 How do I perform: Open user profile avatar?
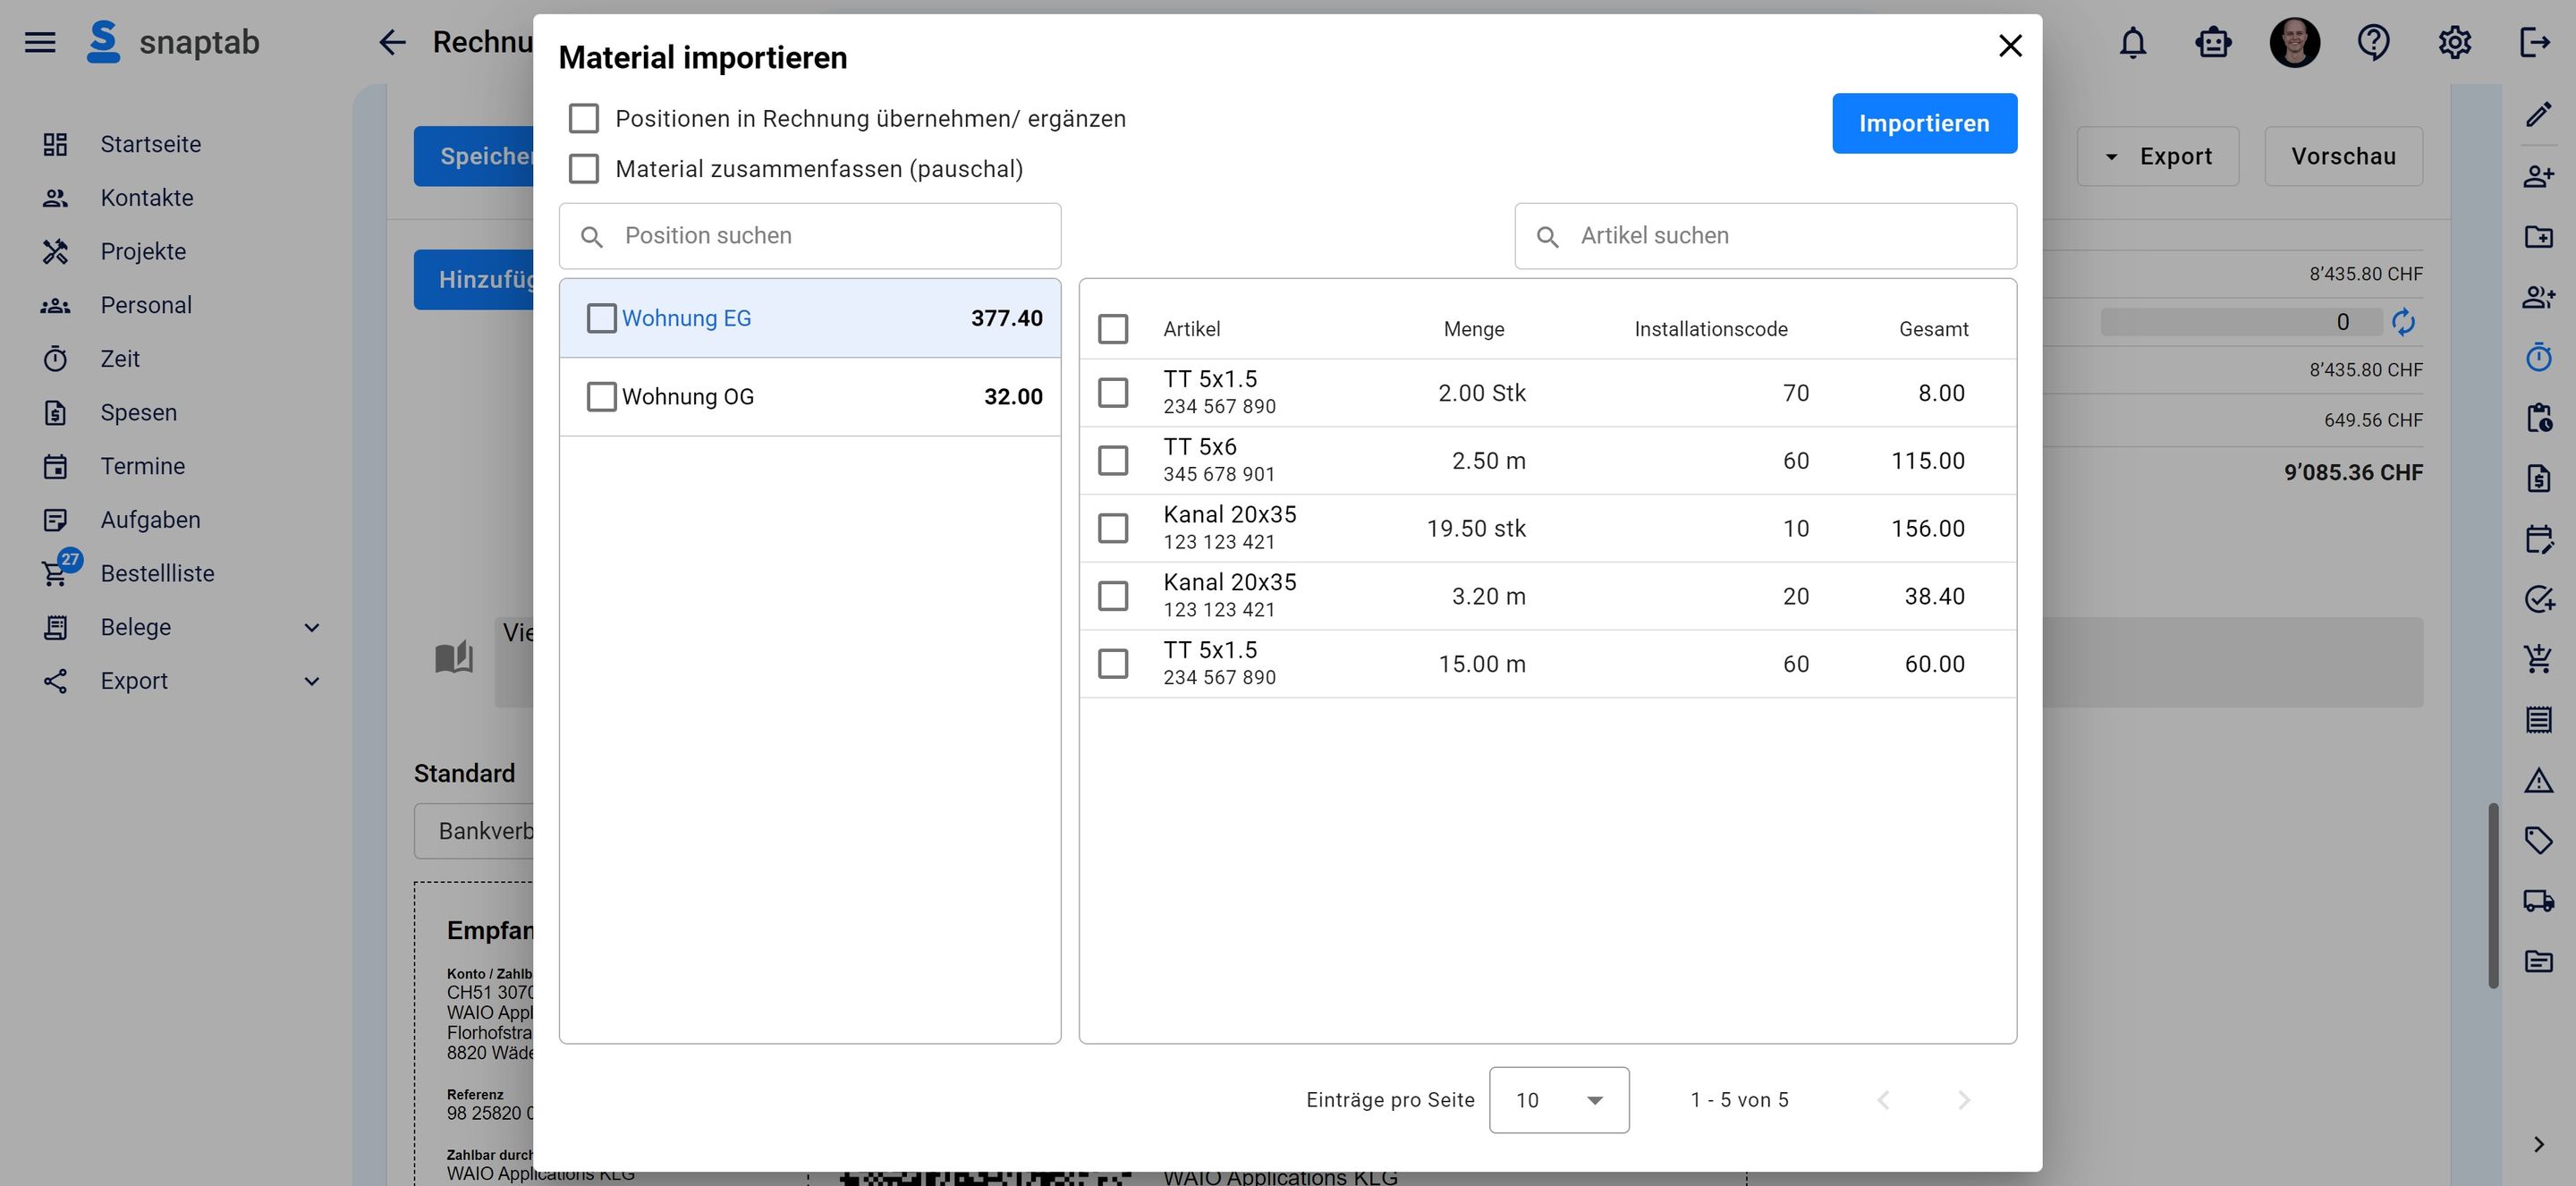pyautogui.click(x=2294, y=42)
